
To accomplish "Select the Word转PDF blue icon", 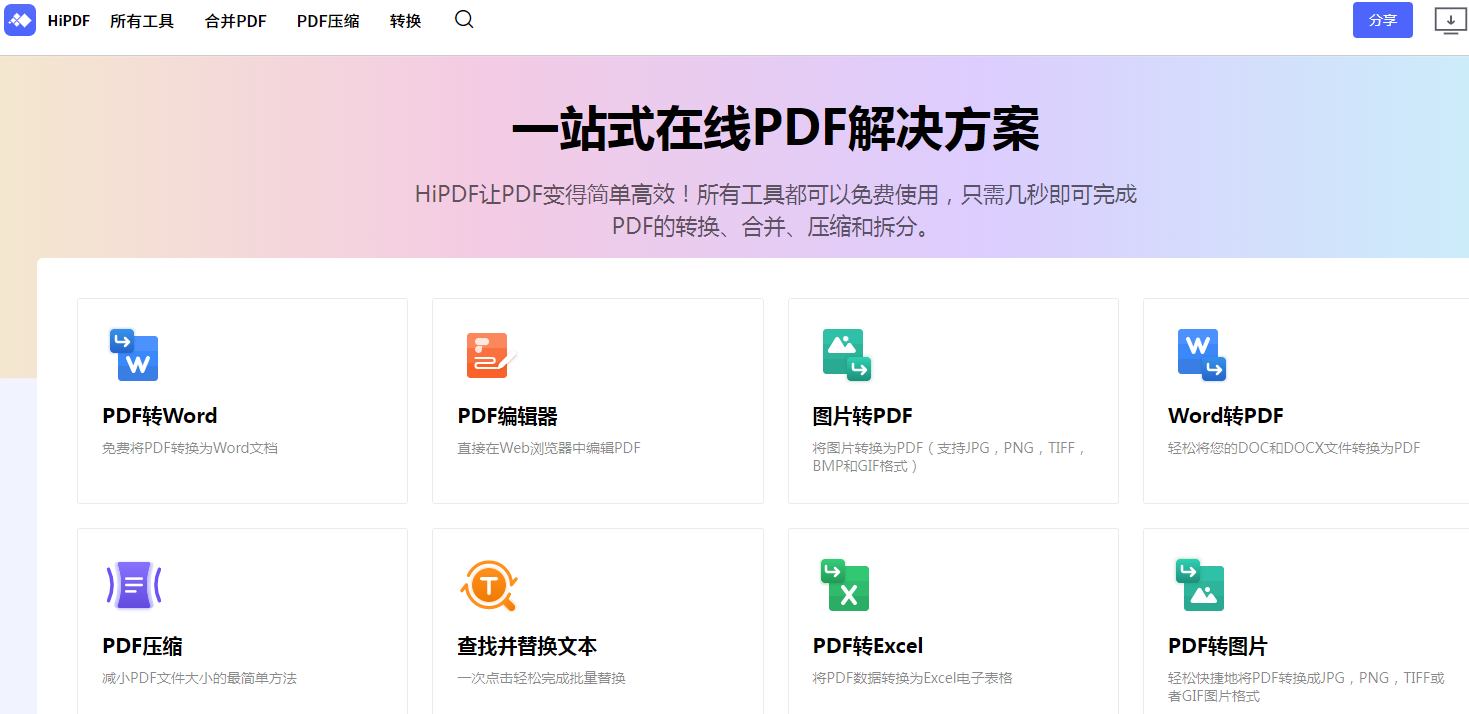I will [1200, 355].
